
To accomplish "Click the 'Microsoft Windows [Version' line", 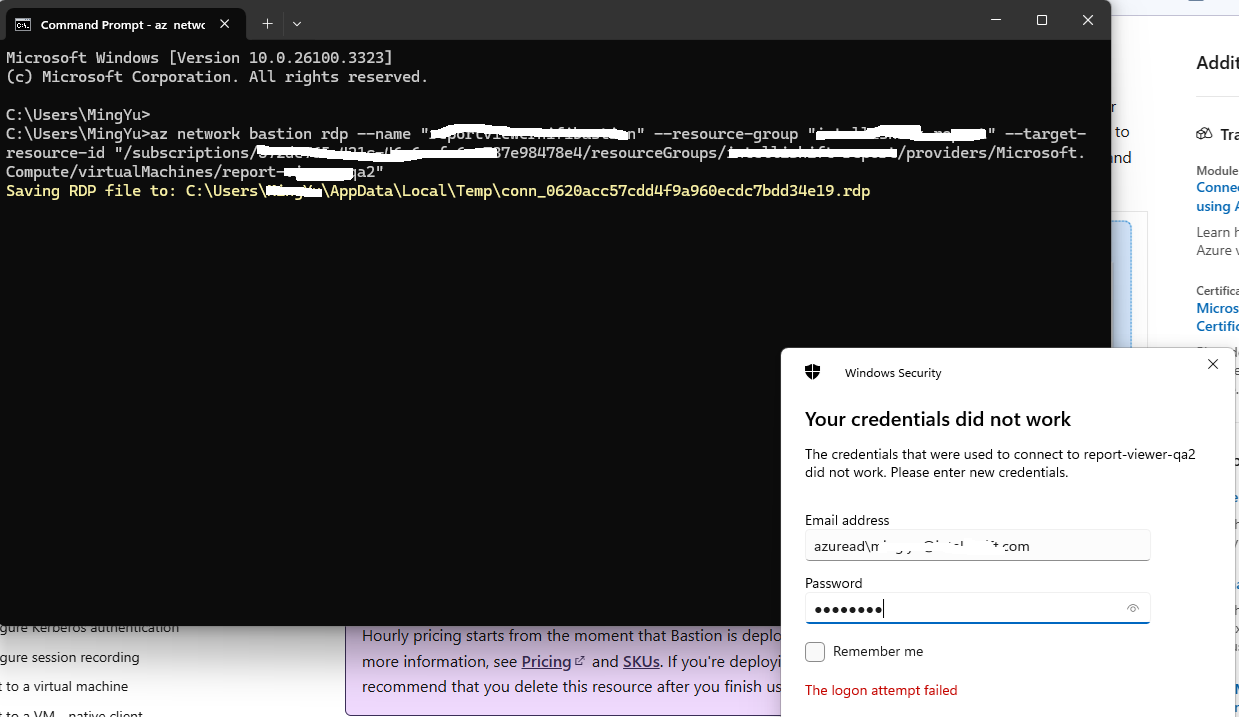I will click(x=200, y=58).
